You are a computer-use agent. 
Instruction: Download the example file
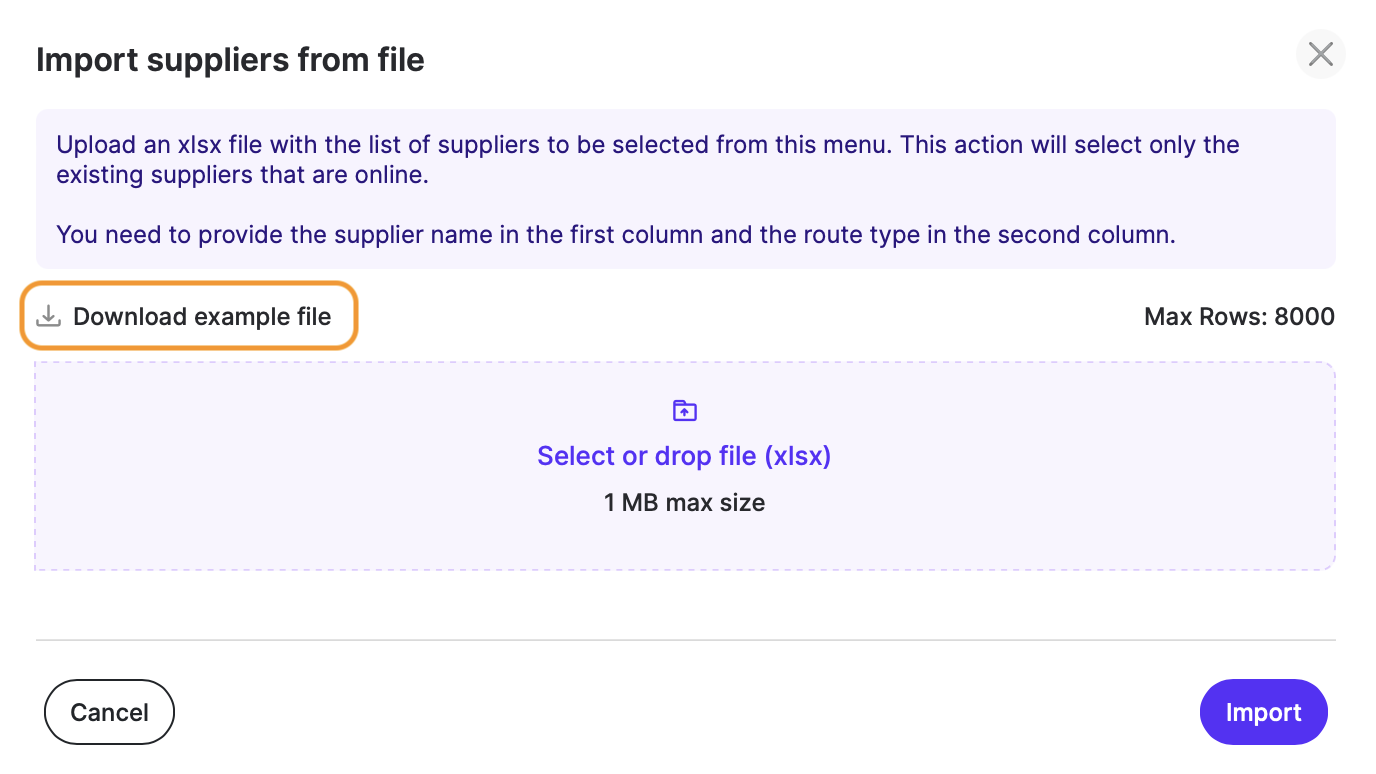pos(189,317)
